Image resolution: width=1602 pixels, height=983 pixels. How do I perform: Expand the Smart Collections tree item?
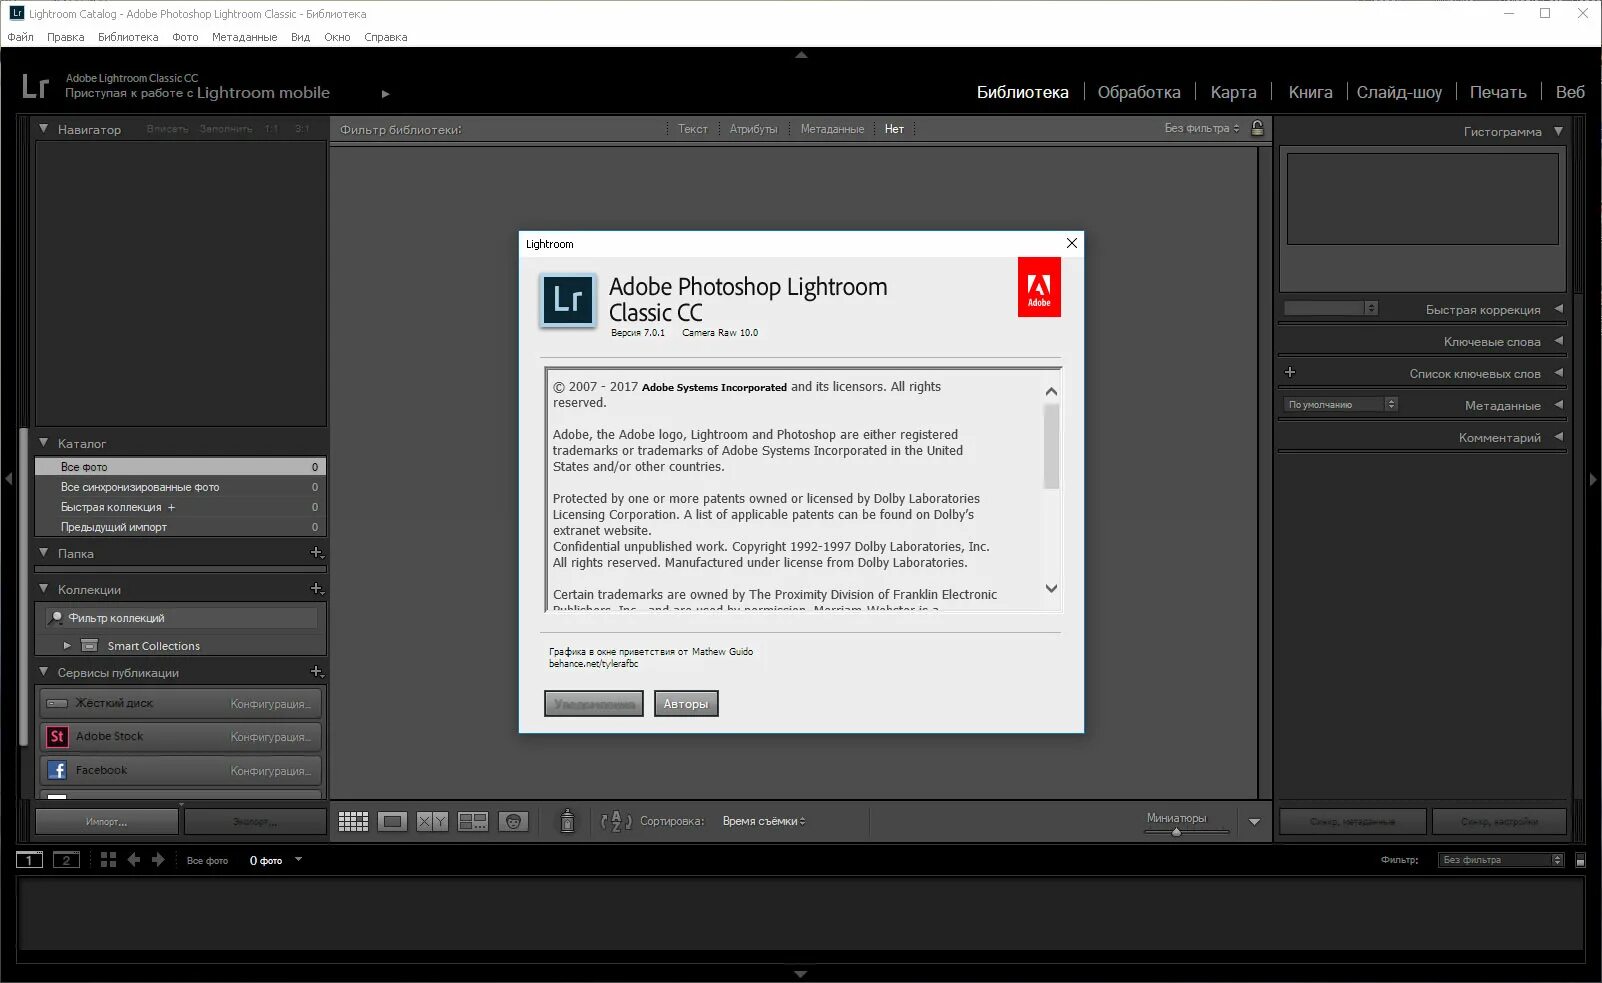pyautogui.click(x=67, y=646)
